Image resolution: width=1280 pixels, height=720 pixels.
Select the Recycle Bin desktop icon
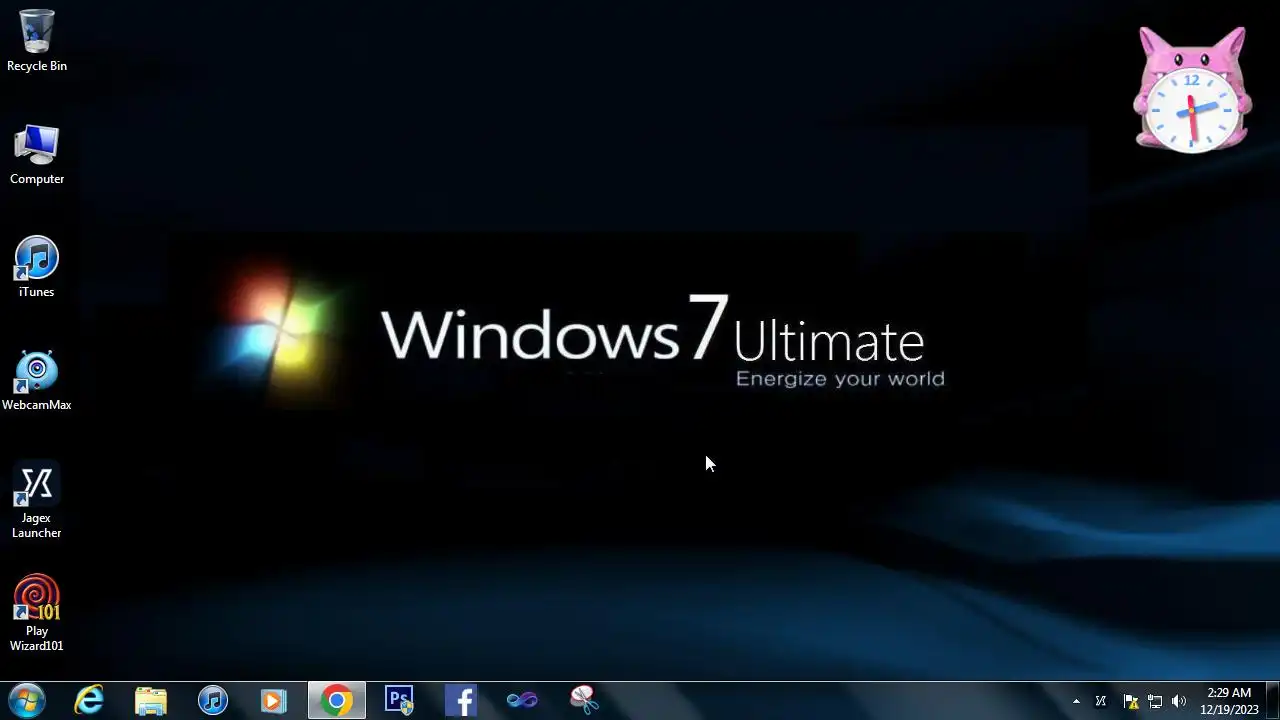(37, 41)
